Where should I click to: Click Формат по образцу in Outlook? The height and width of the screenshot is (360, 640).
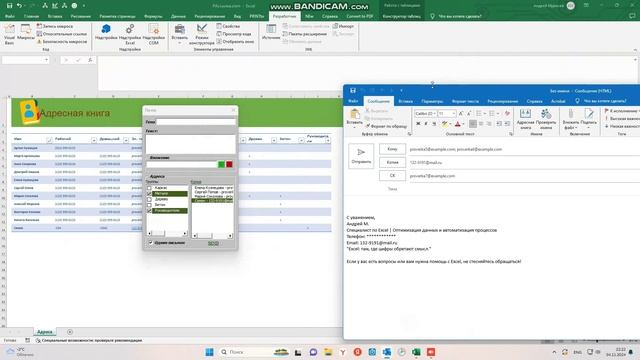386,127
